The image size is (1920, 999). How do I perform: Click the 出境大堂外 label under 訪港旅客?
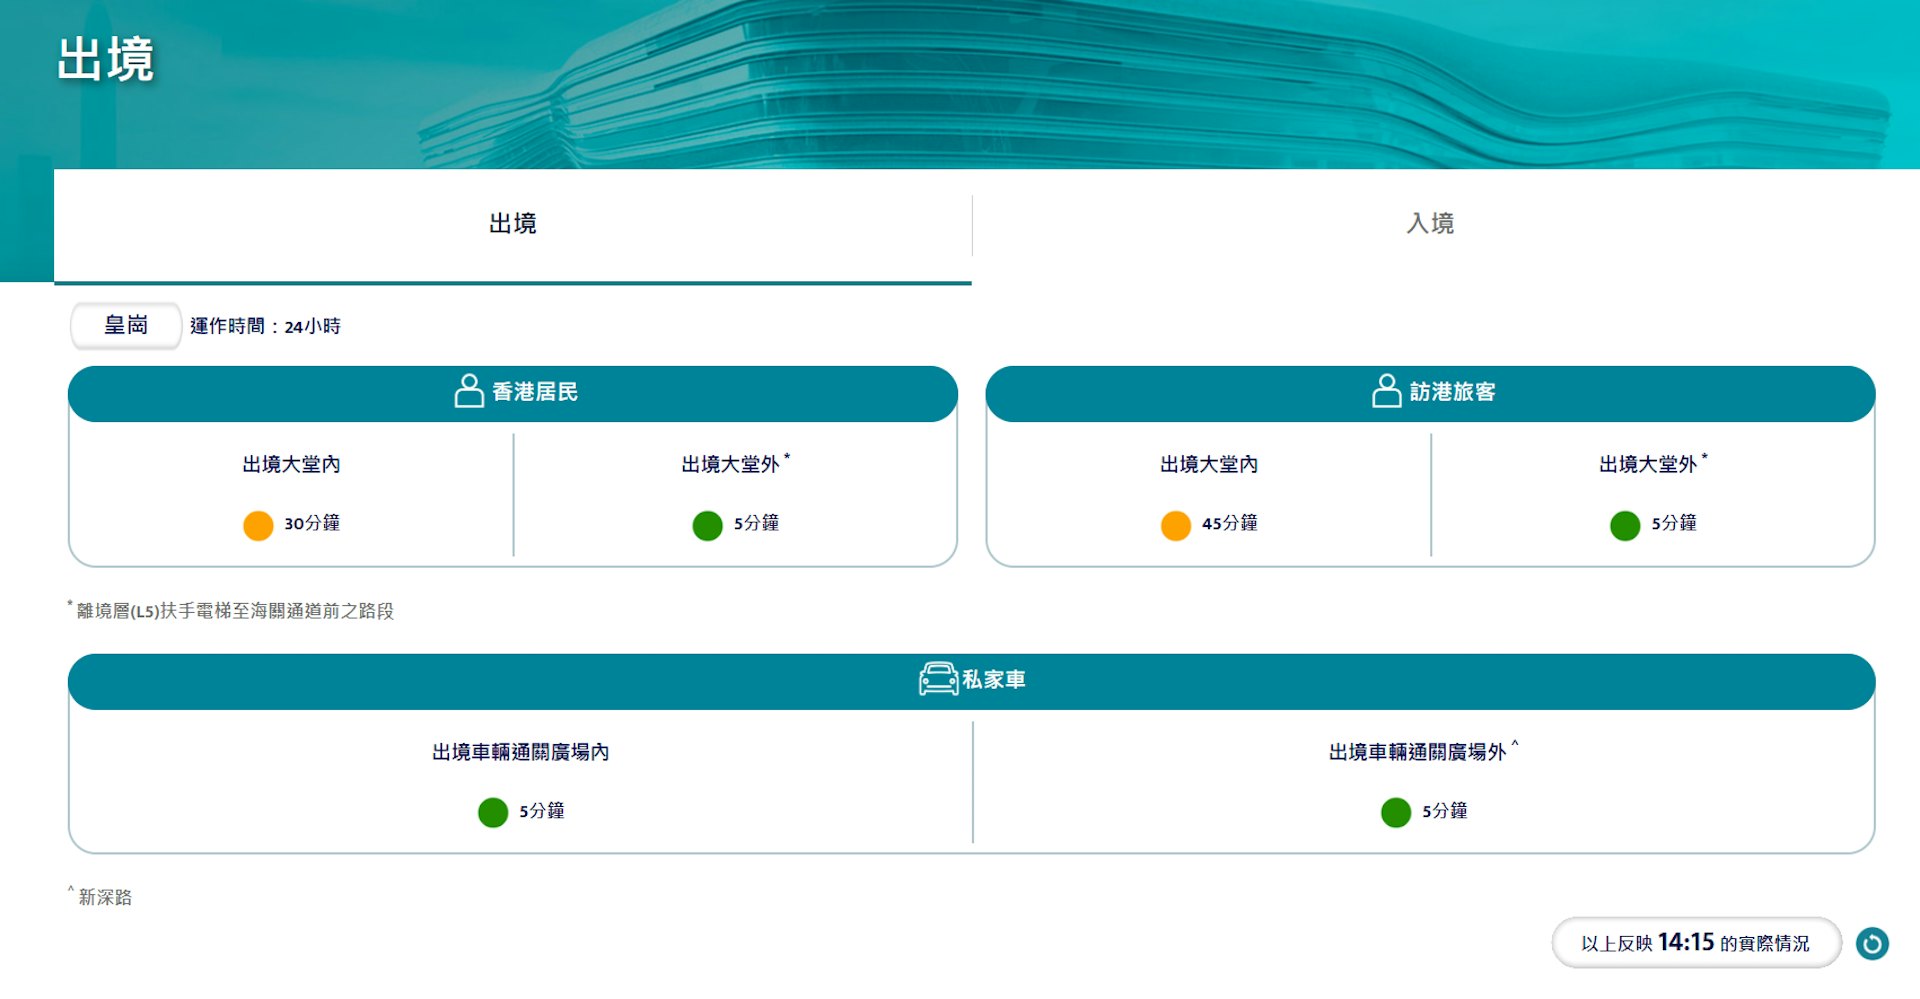1653,464
